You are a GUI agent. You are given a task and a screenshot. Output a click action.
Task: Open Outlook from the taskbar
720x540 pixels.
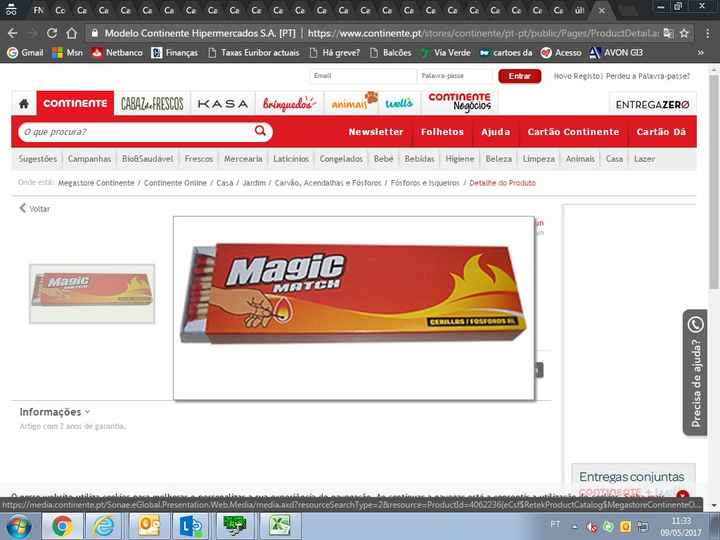148,526
